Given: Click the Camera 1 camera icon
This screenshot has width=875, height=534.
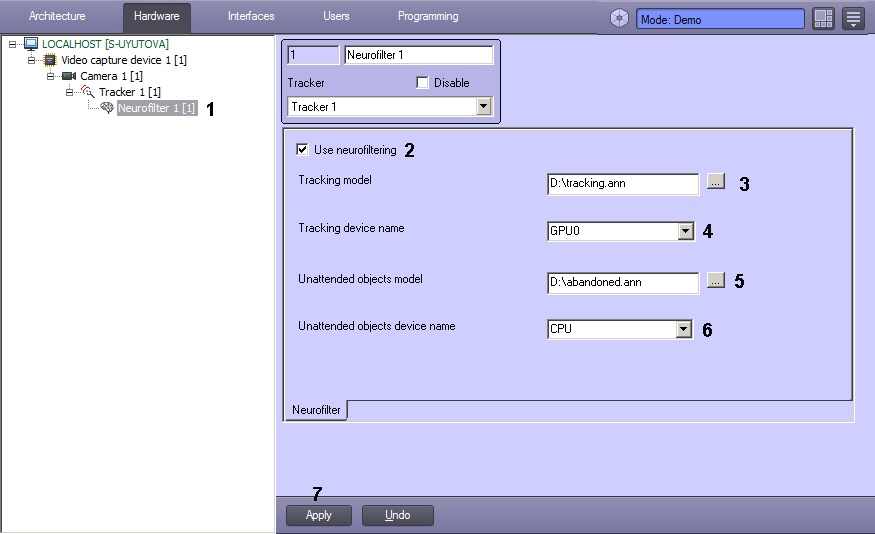Looking at the screenshot, I should click(x=69, y=76).
